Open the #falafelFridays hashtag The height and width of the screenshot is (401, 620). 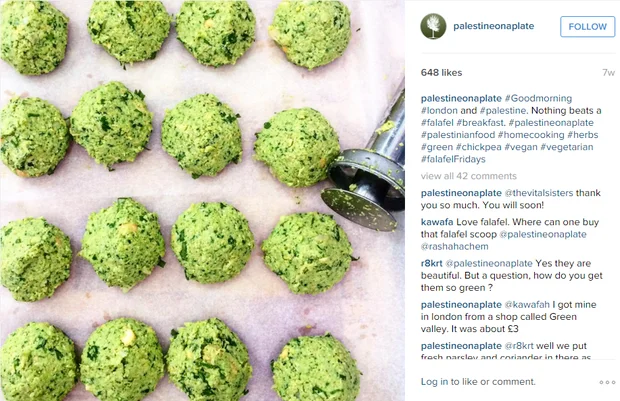point(453,159)
